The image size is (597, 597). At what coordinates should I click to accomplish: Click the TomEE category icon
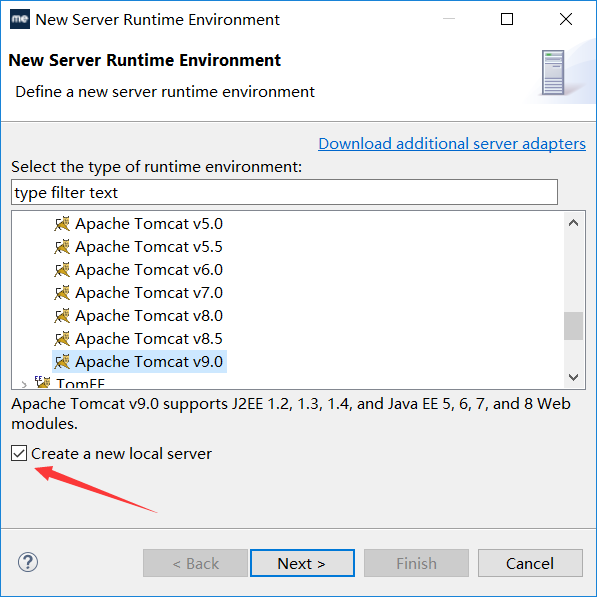pos(43,382)
